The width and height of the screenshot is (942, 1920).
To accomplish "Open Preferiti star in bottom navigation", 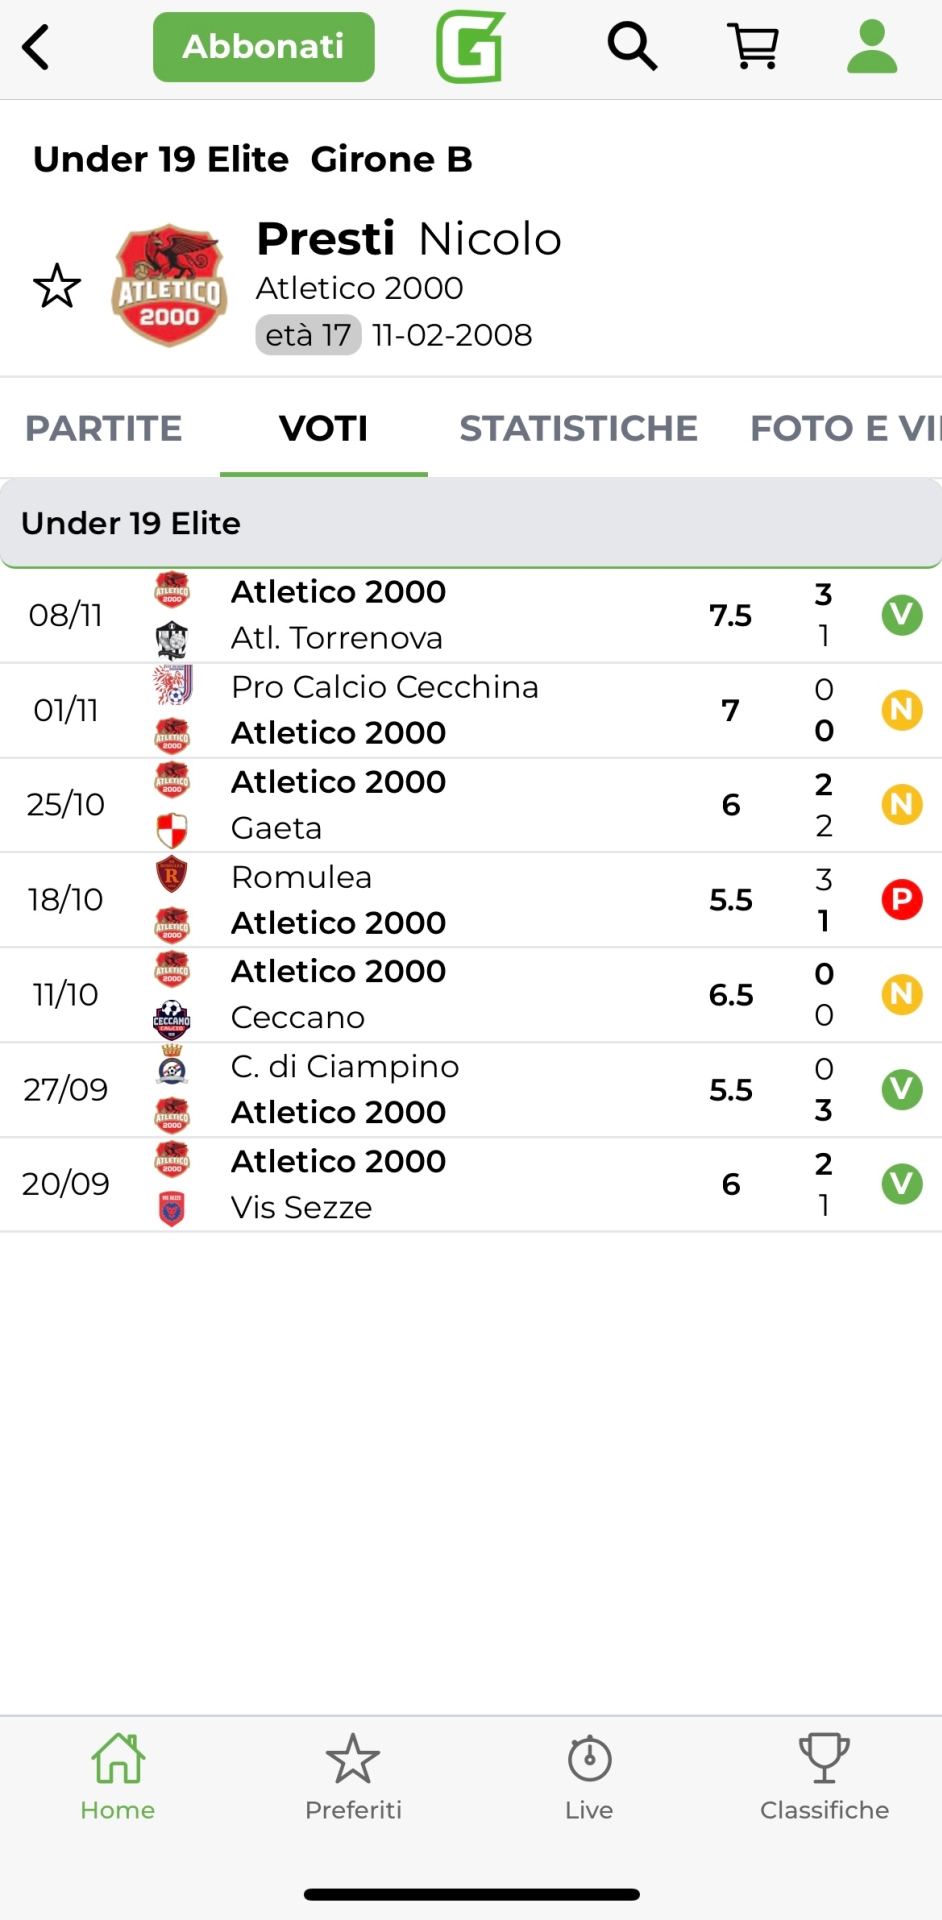I will point(353,1777).
